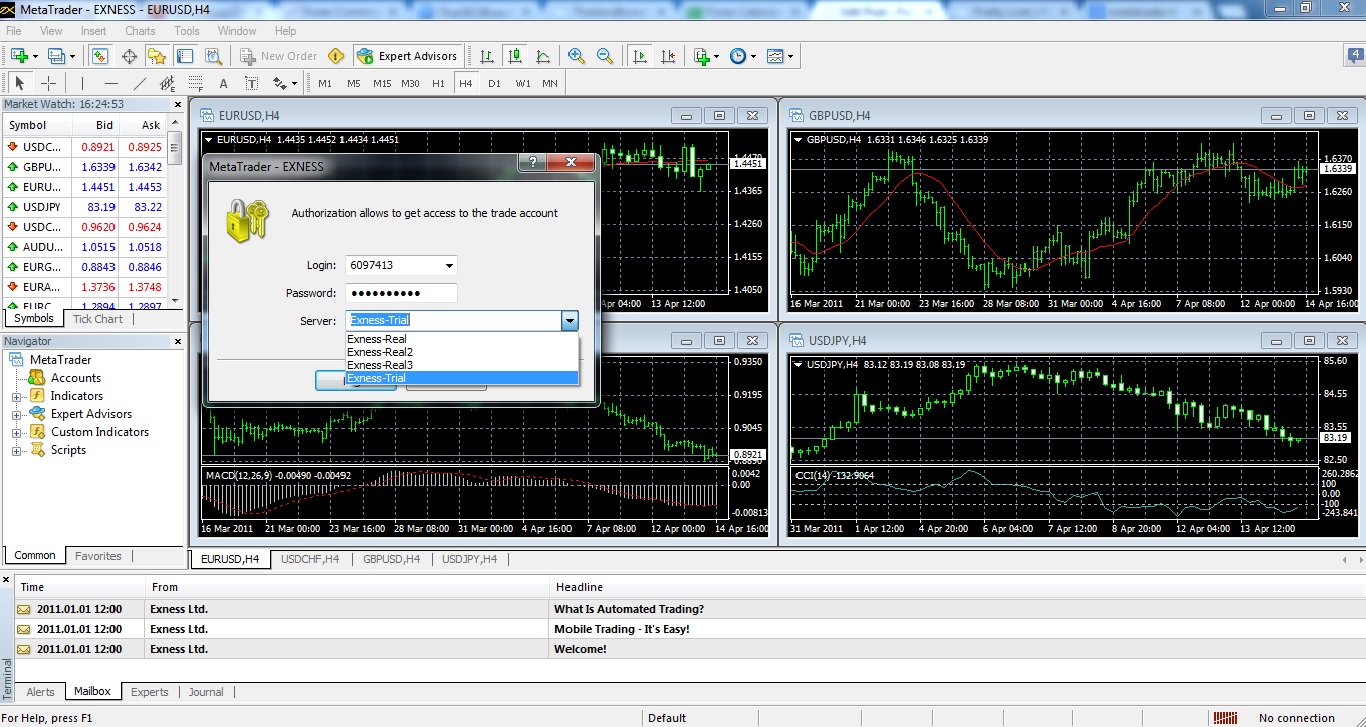The width and height of the screenshot is (1366, 727).
Task: Select the cursor arrow tool
Action: (x=19, y=83)
